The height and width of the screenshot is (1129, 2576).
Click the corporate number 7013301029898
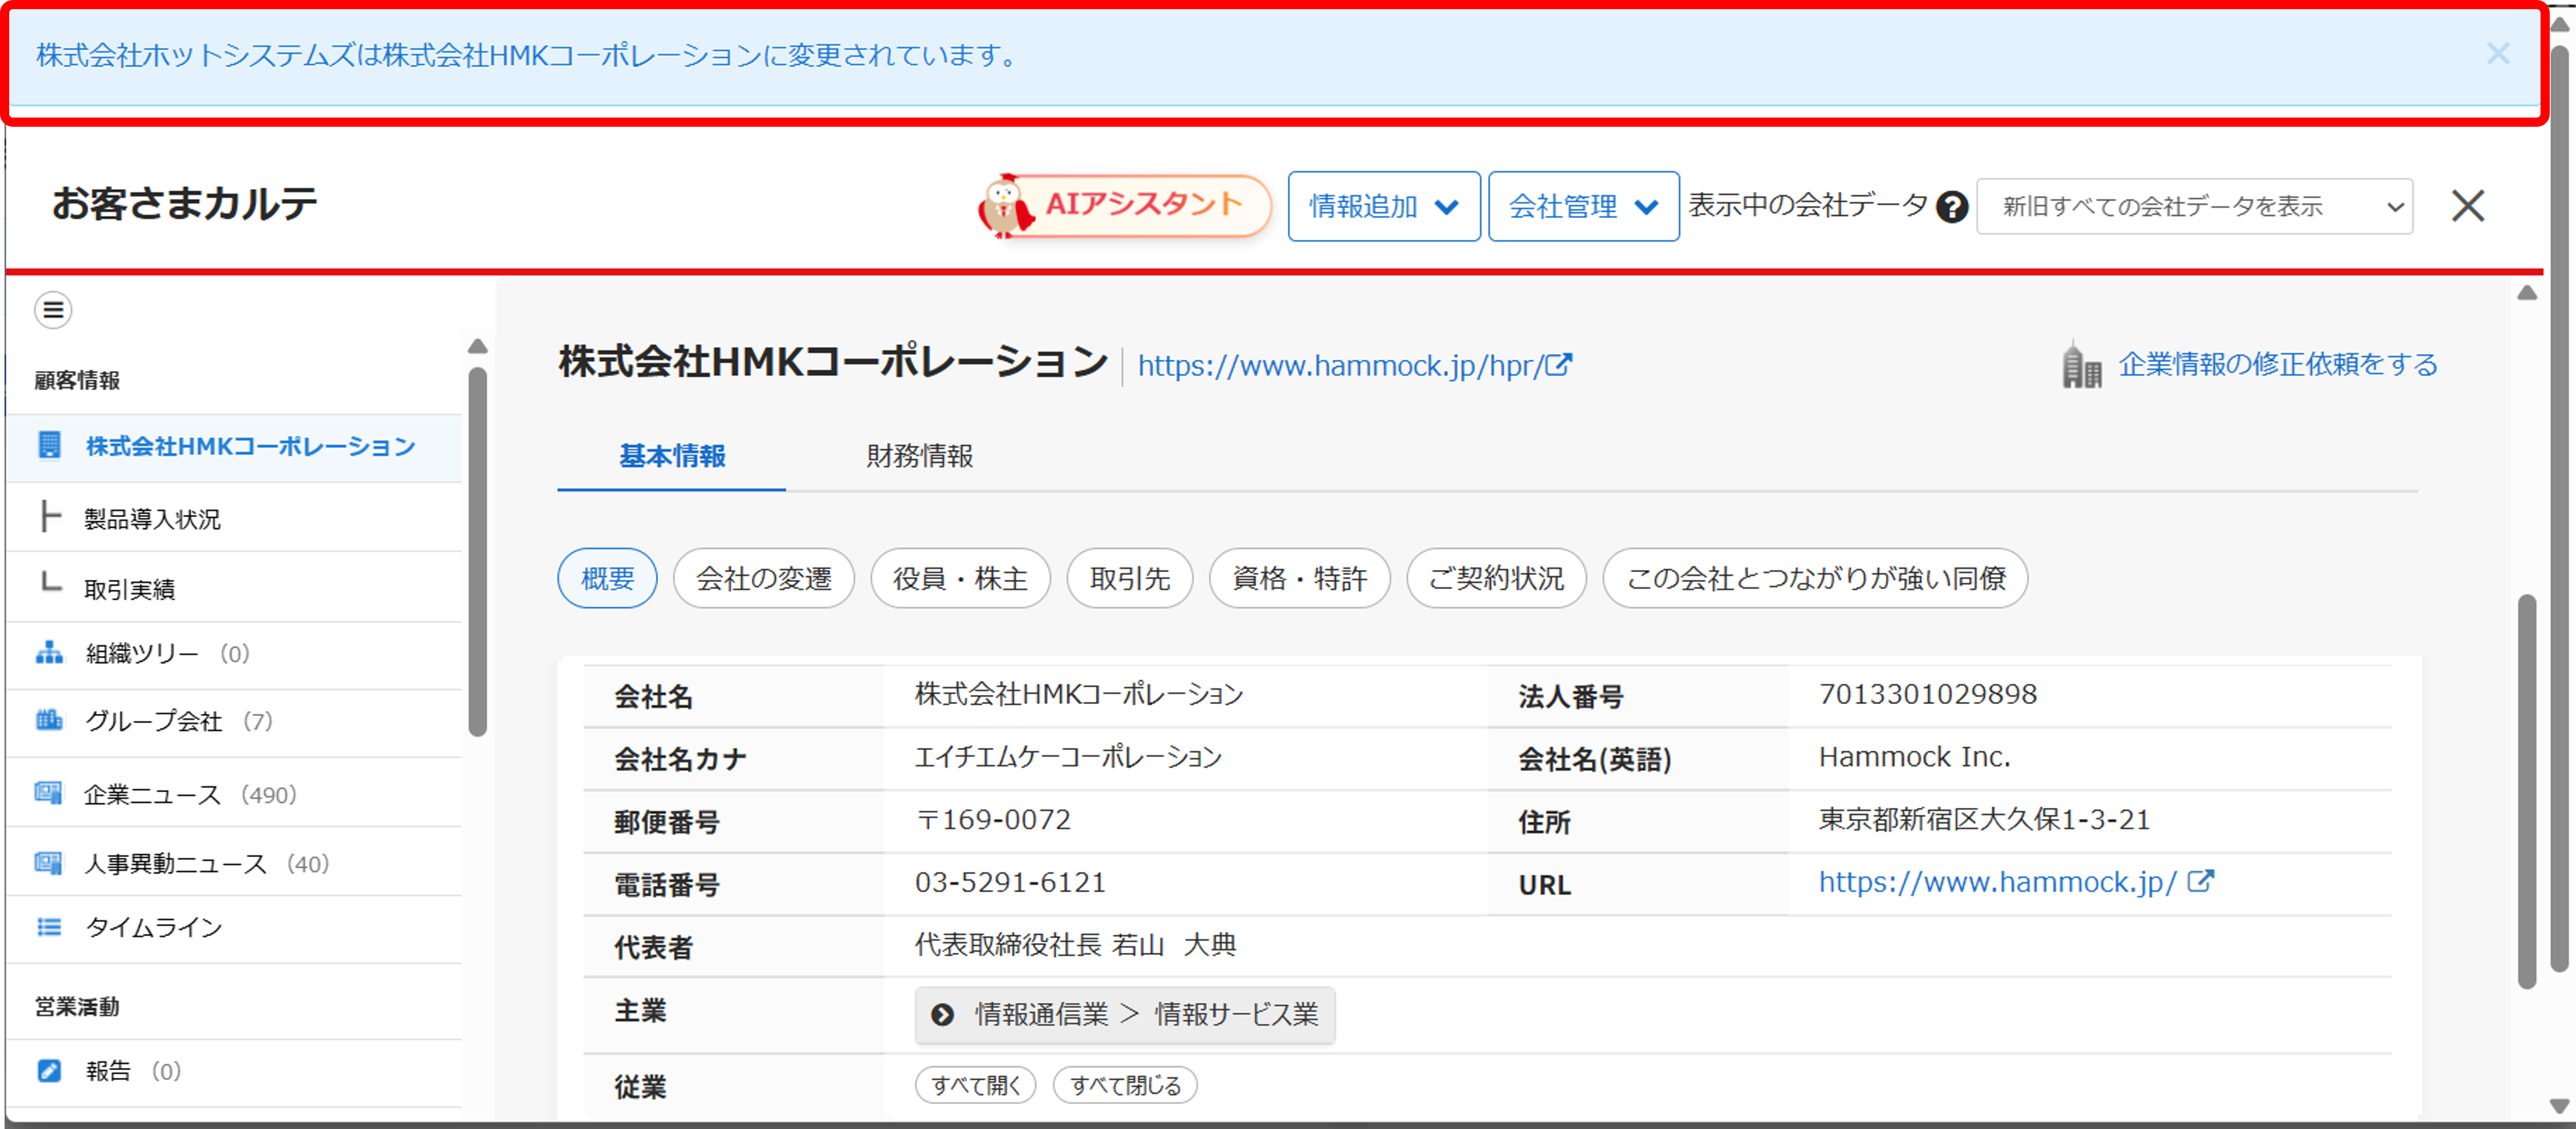tap(1928, 694)
